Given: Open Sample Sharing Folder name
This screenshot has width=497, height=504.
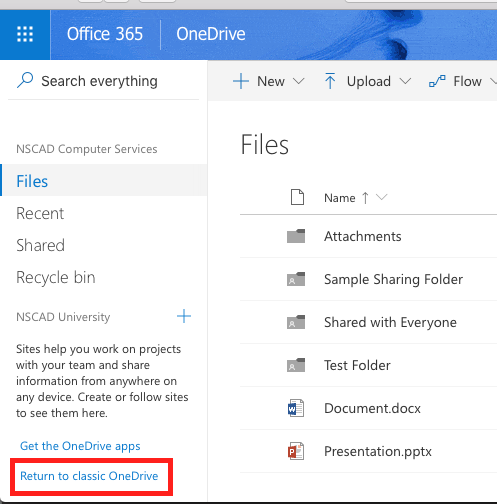Looking at the screenshot, I should 393,279.
